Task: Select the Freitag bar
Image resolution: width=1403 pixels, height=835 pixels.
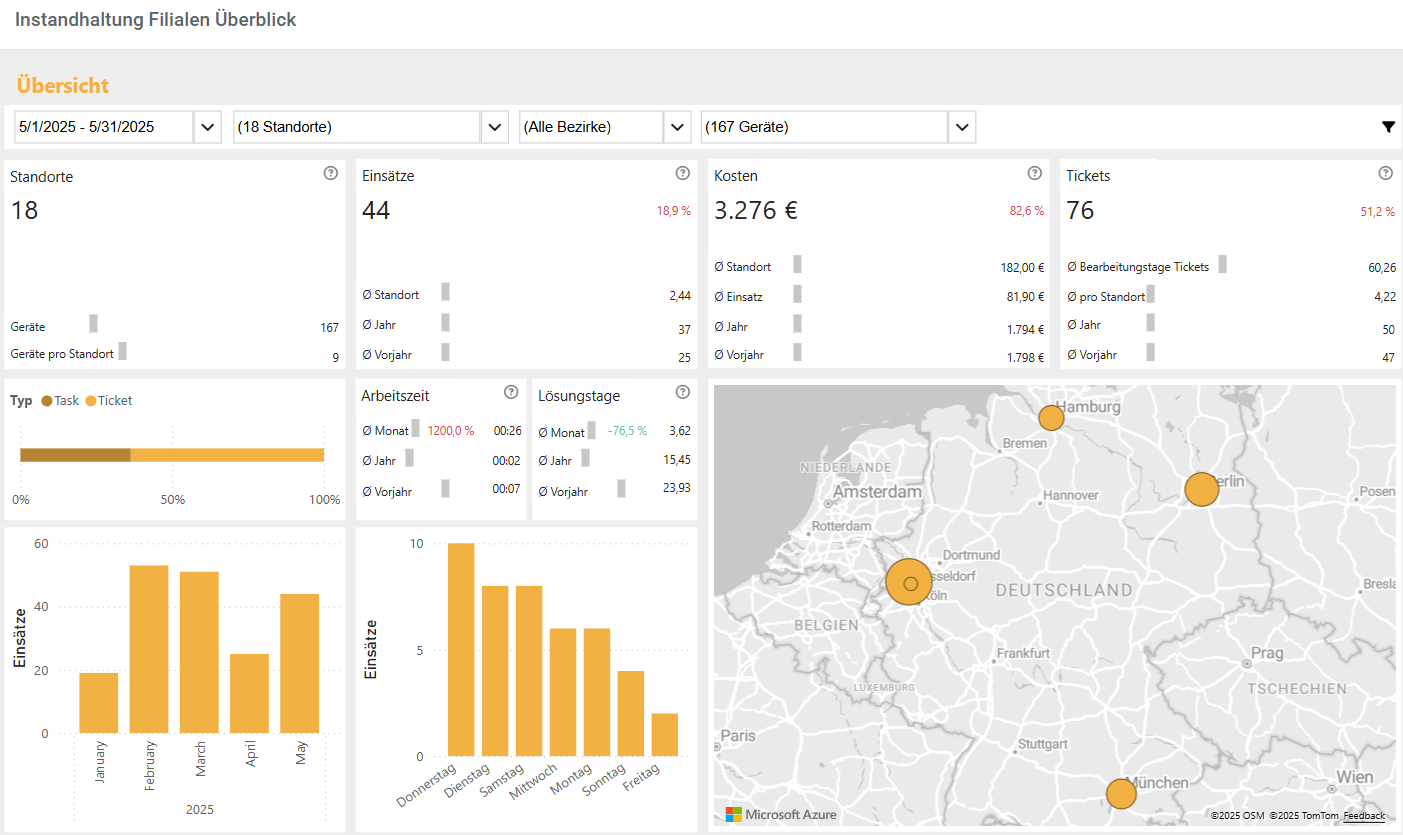Action: pyautogui.click(x=665, y=735)
